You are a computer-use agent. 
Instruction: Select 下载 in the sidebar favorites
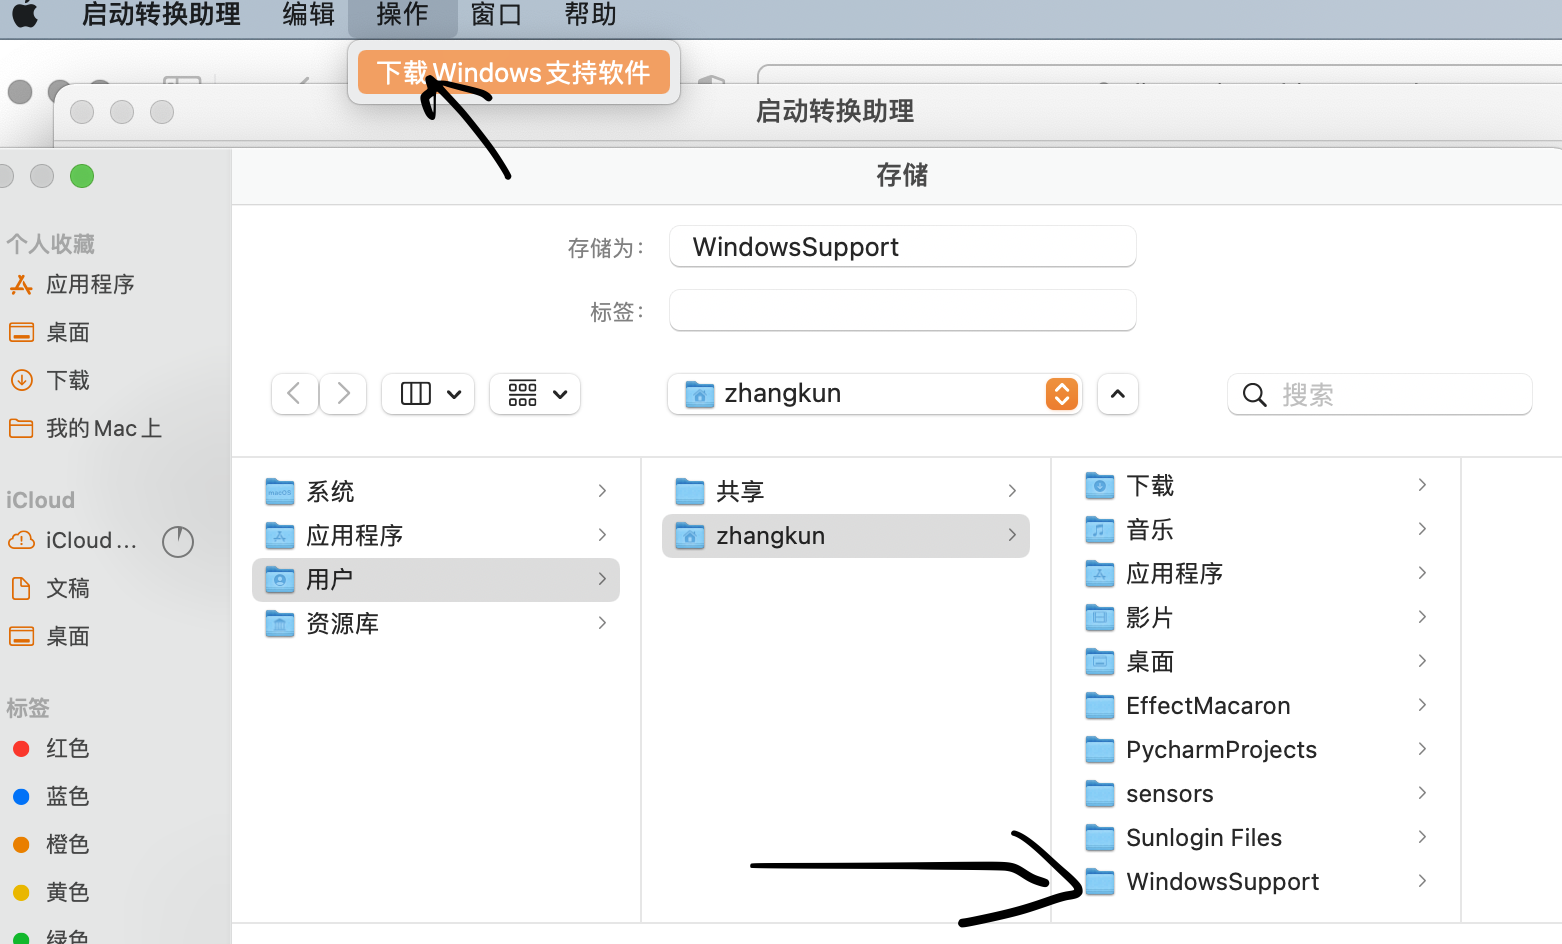[x=50, y=381]
